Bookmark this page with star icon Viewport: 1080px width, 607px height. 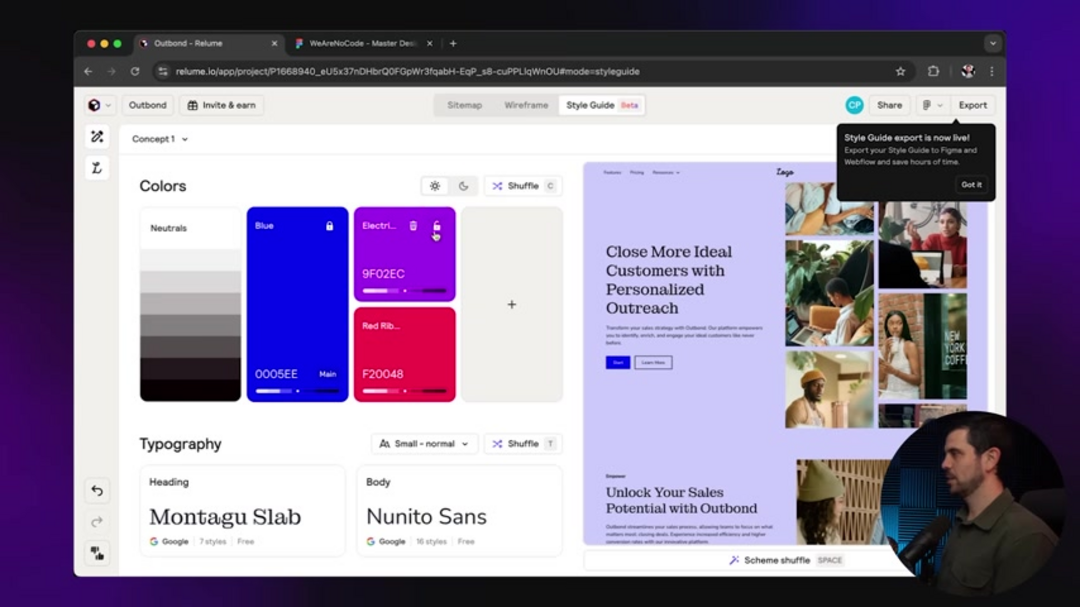tap(900, 72)
